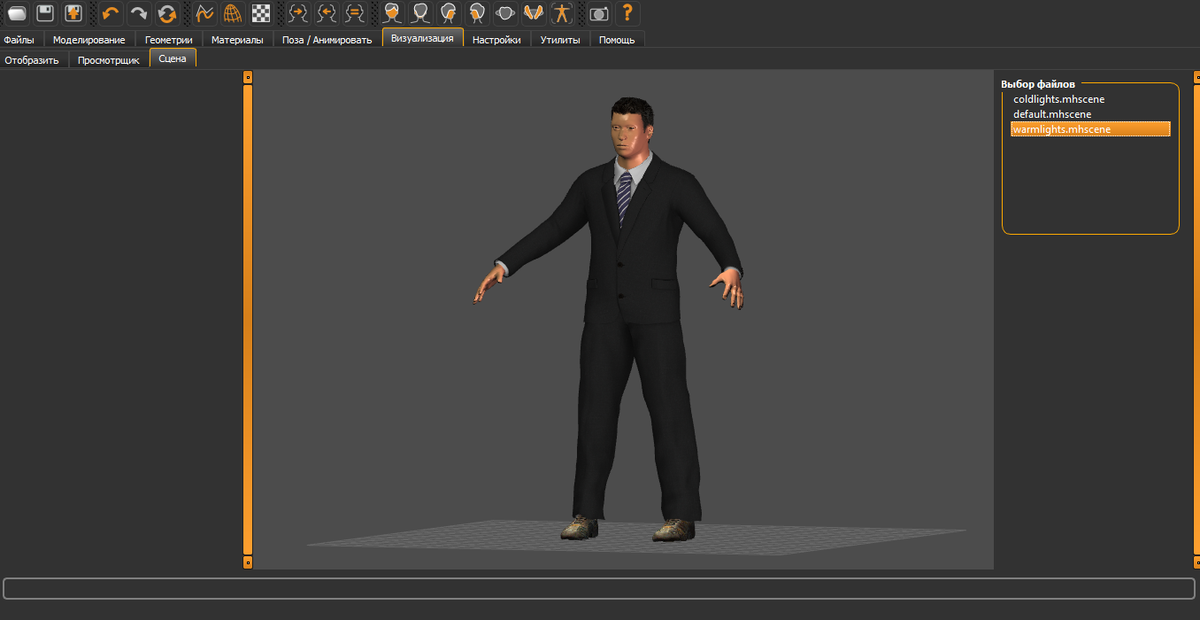The height and width of the screenshot is (620, 1200).
Task: Toggle wireframe mesh display
Action: tap(232, 13)
